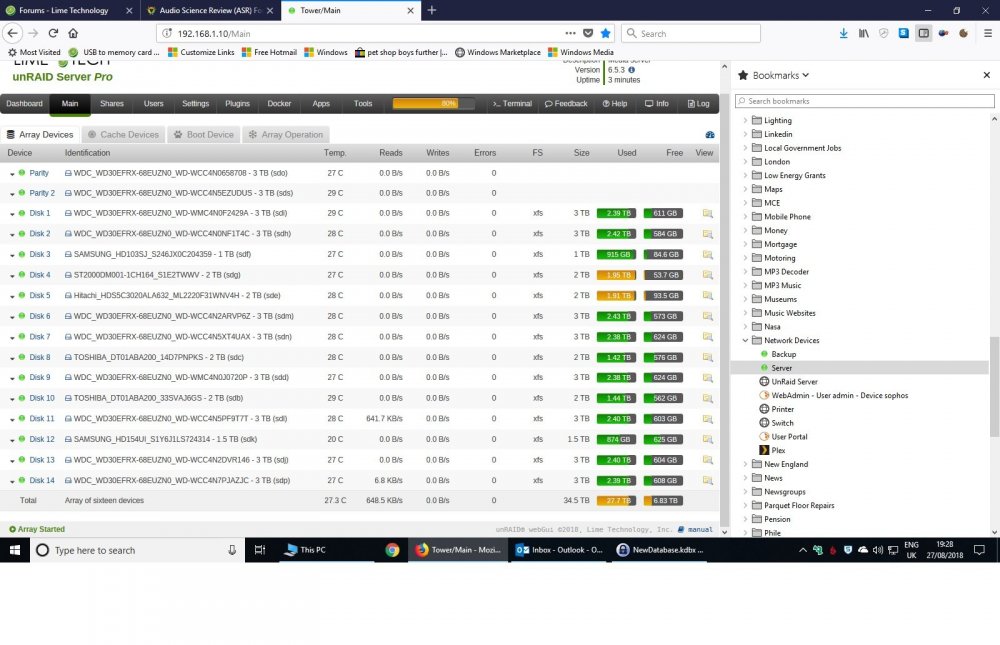Open the Windows notification center

[x=980, y=550]
